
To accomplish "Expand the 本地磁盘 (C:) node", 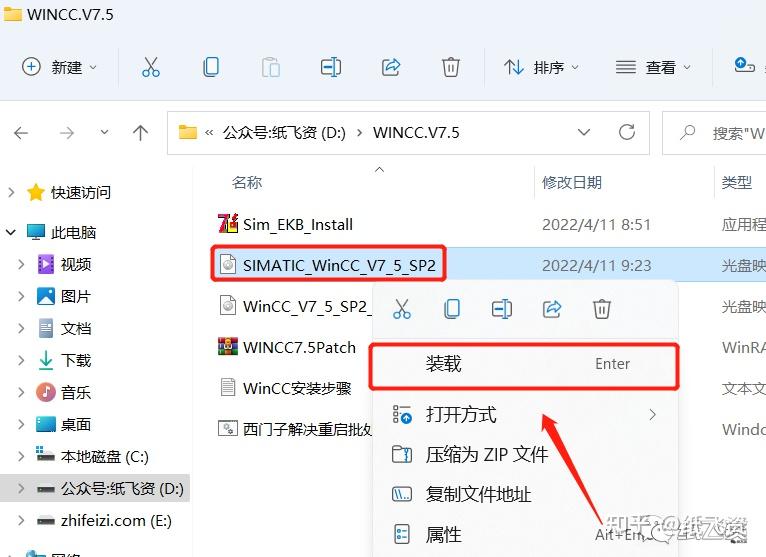I will [21, 456].
